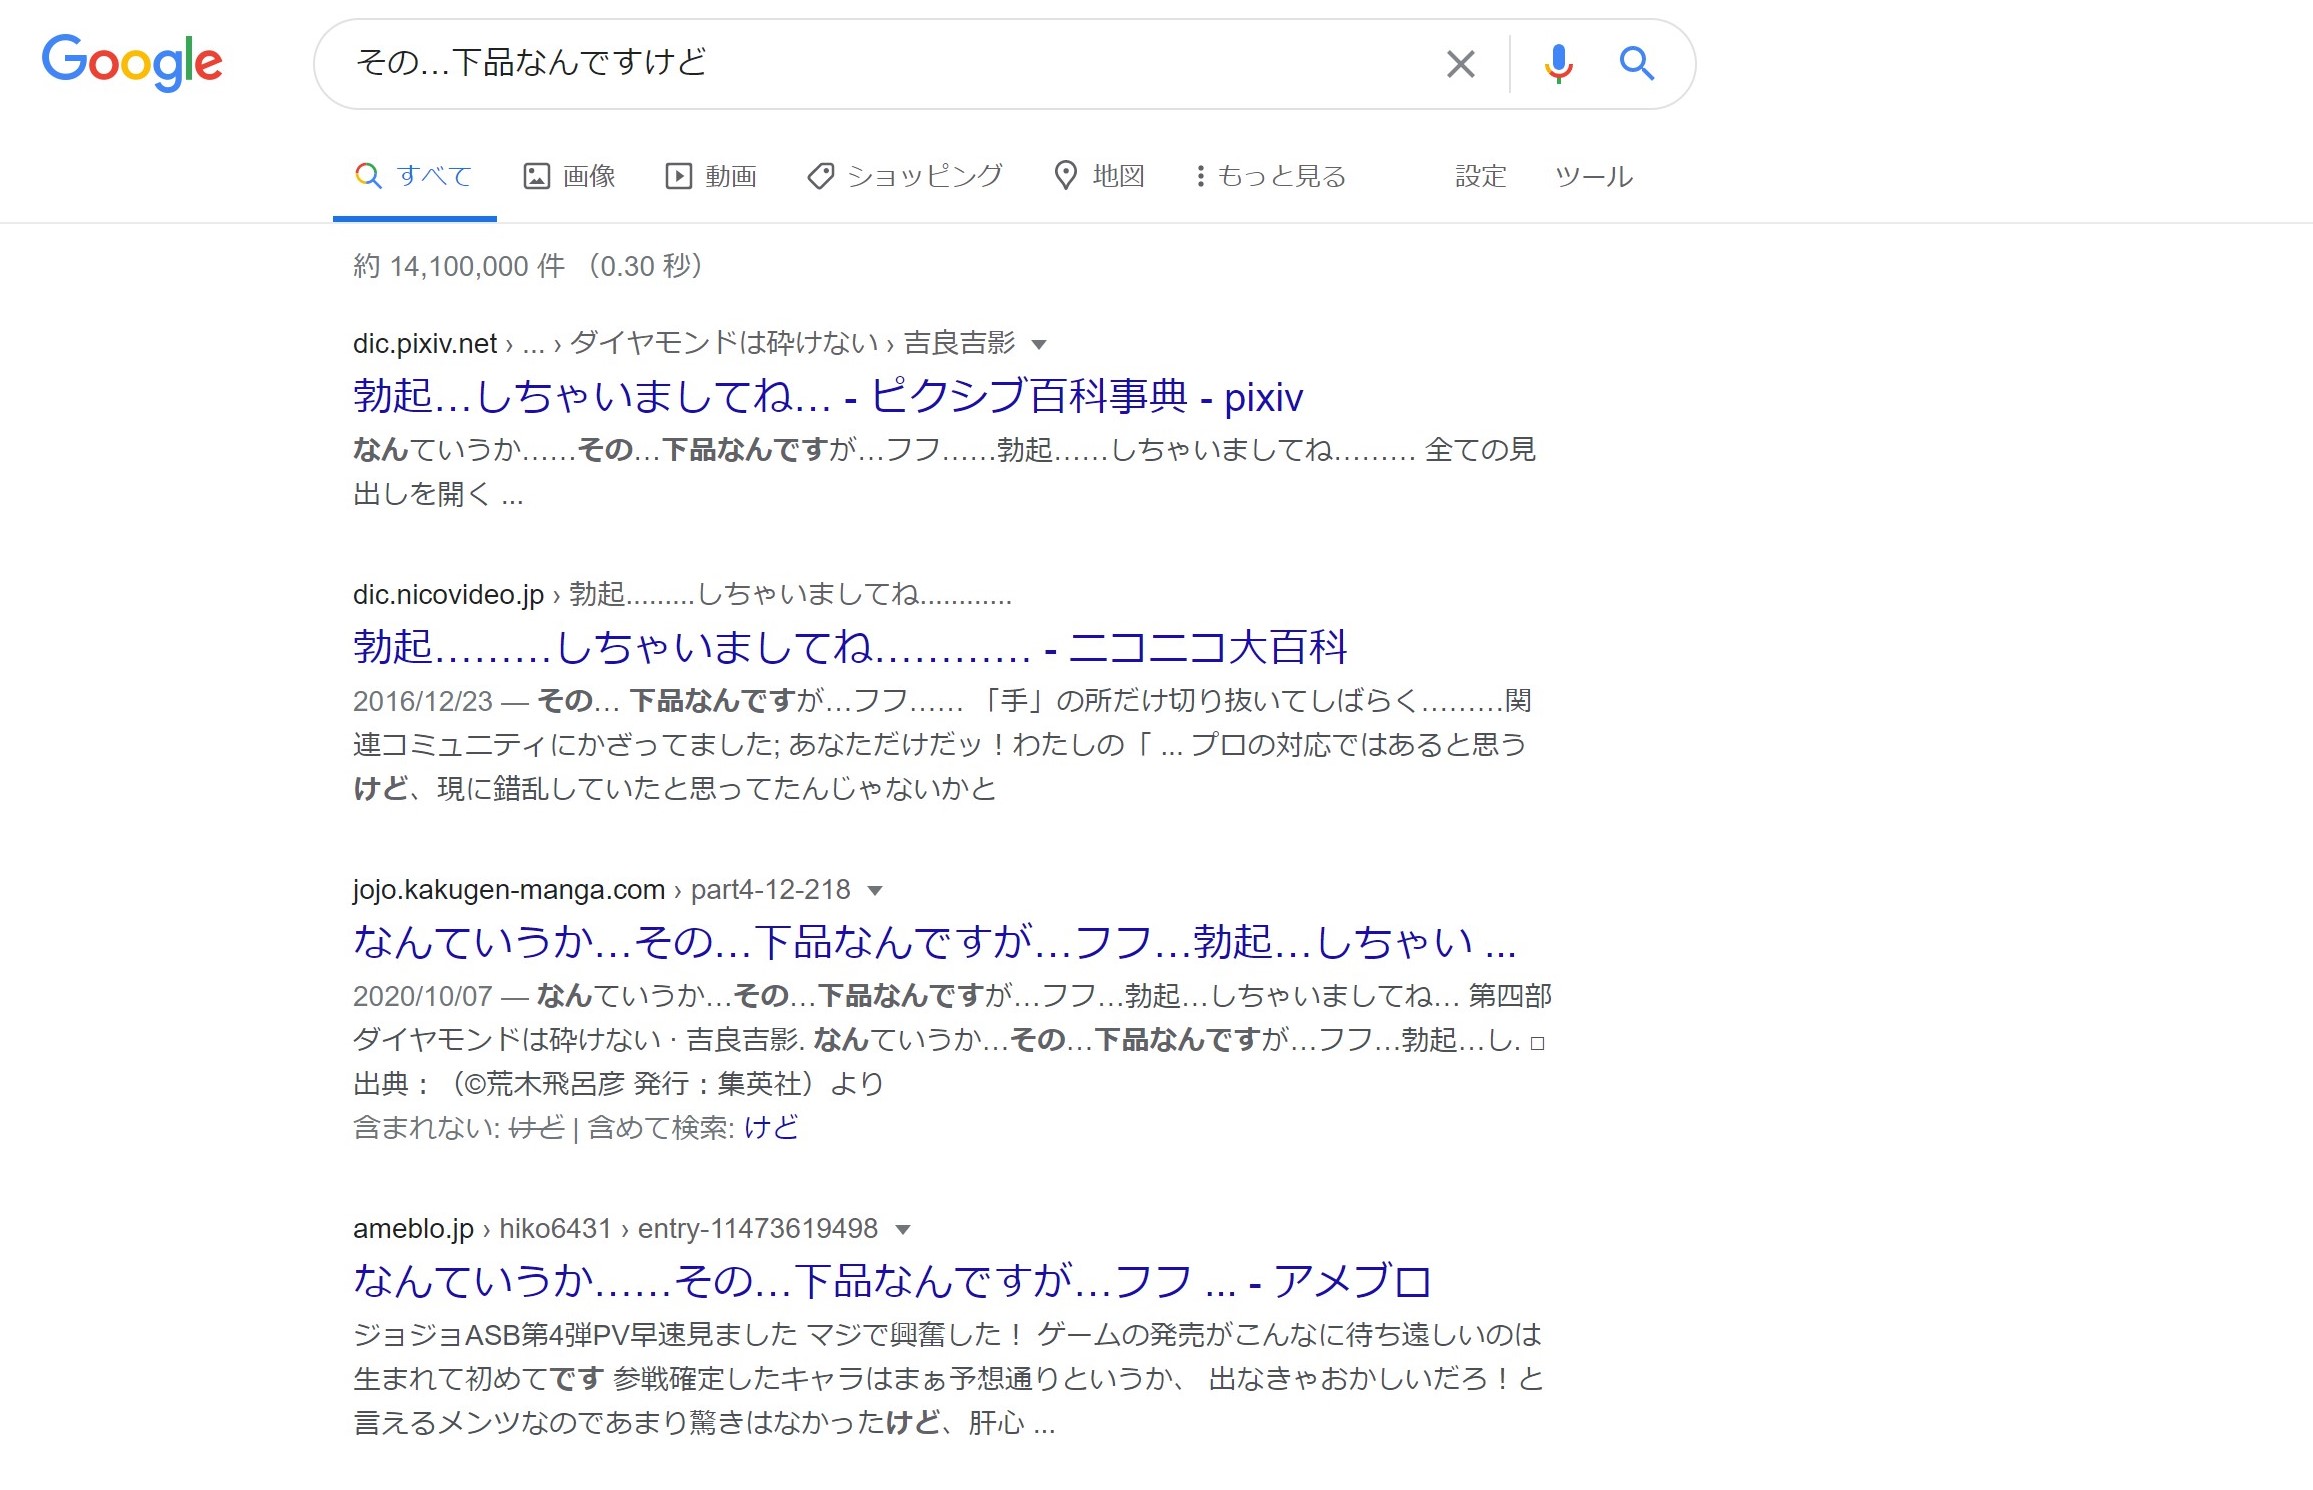Open the jojo.kakugen-manga.com result title
Image resolution: width=2313 pixels, height=1490 pixels.
click(x=935, y=942)
